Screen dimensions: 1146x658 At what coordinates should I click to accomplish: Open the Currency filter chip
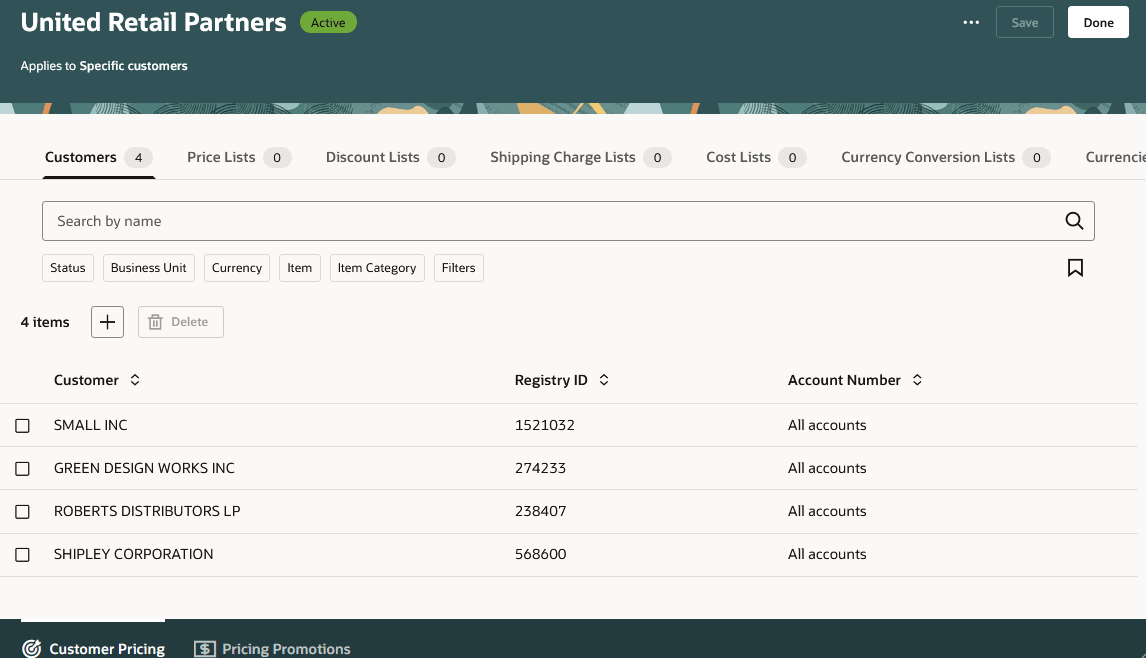pyautogui.click(x=237, y=268)
